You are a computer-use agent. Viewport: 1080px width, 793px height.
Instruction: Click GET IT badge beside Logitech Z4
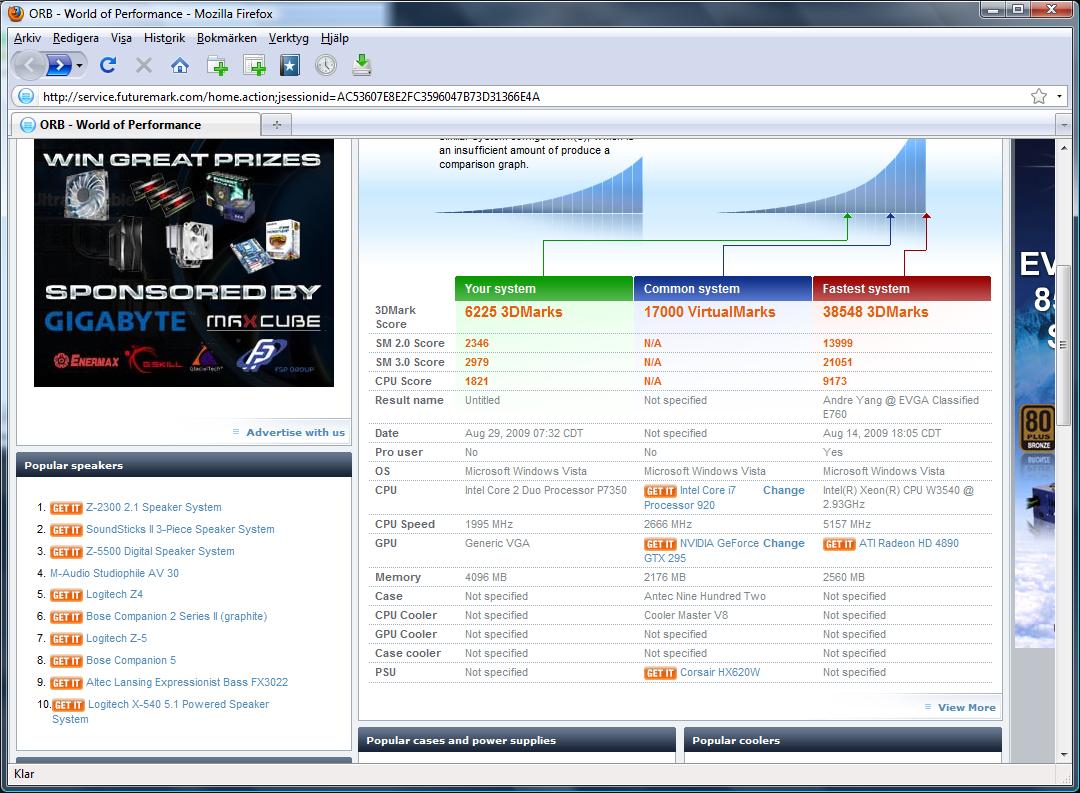pos(66,595)
